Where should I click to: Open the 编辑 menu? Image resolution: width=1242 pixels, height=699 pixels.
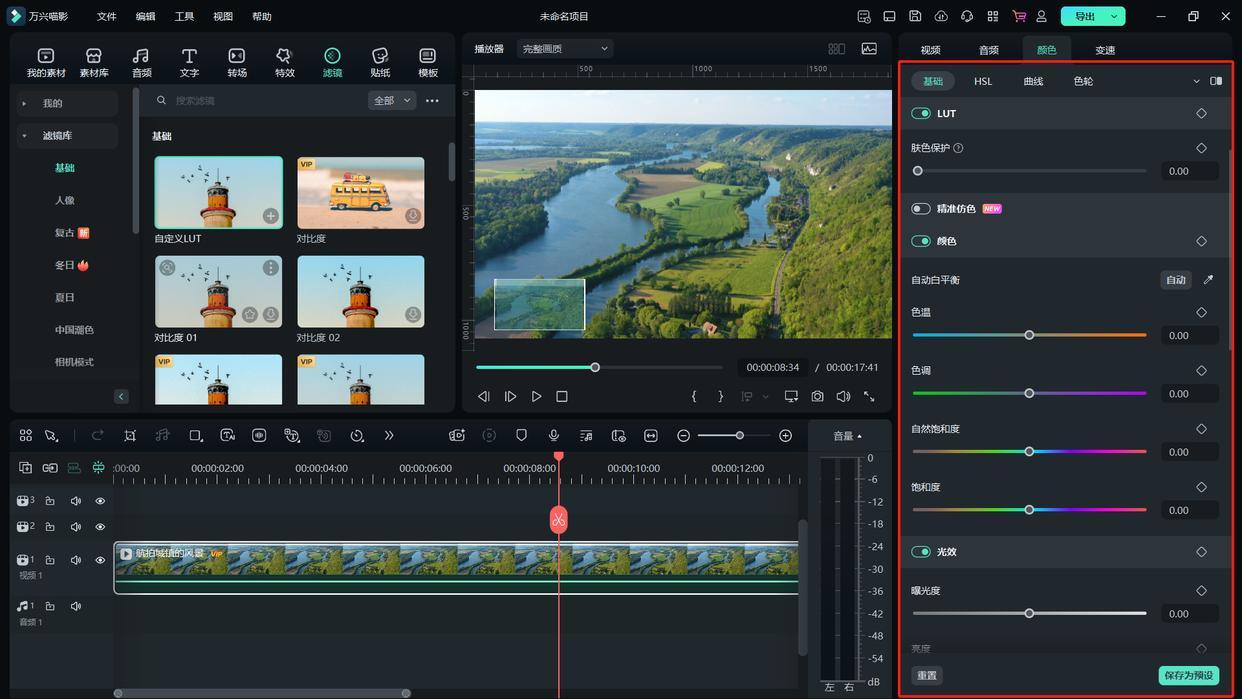point(145,17)
